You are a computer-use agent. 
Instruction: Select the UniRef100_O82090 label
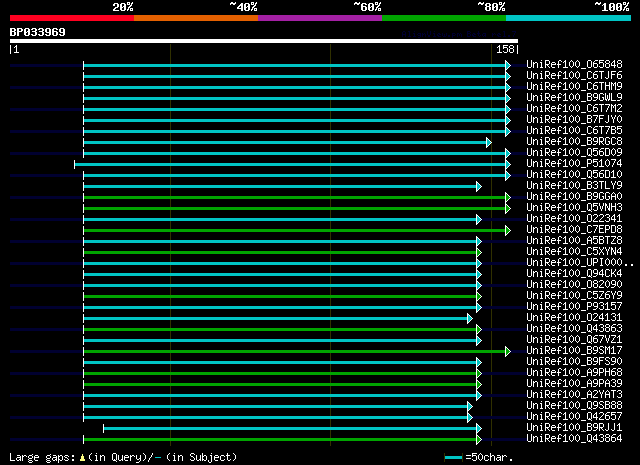pos(574,285)
